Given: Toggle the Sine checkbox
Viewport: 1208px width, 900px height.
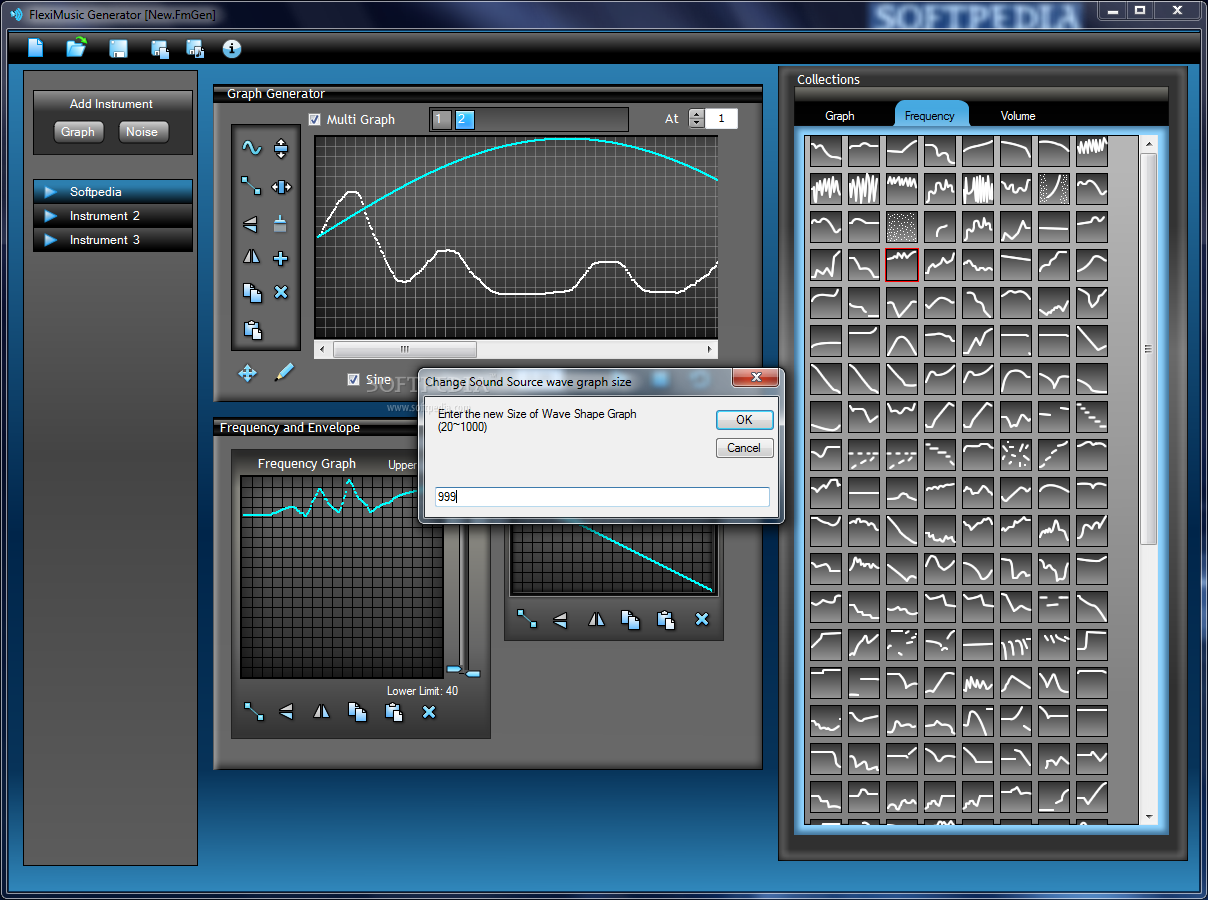Looking at the screenshot, I should [x=353, y=379].
